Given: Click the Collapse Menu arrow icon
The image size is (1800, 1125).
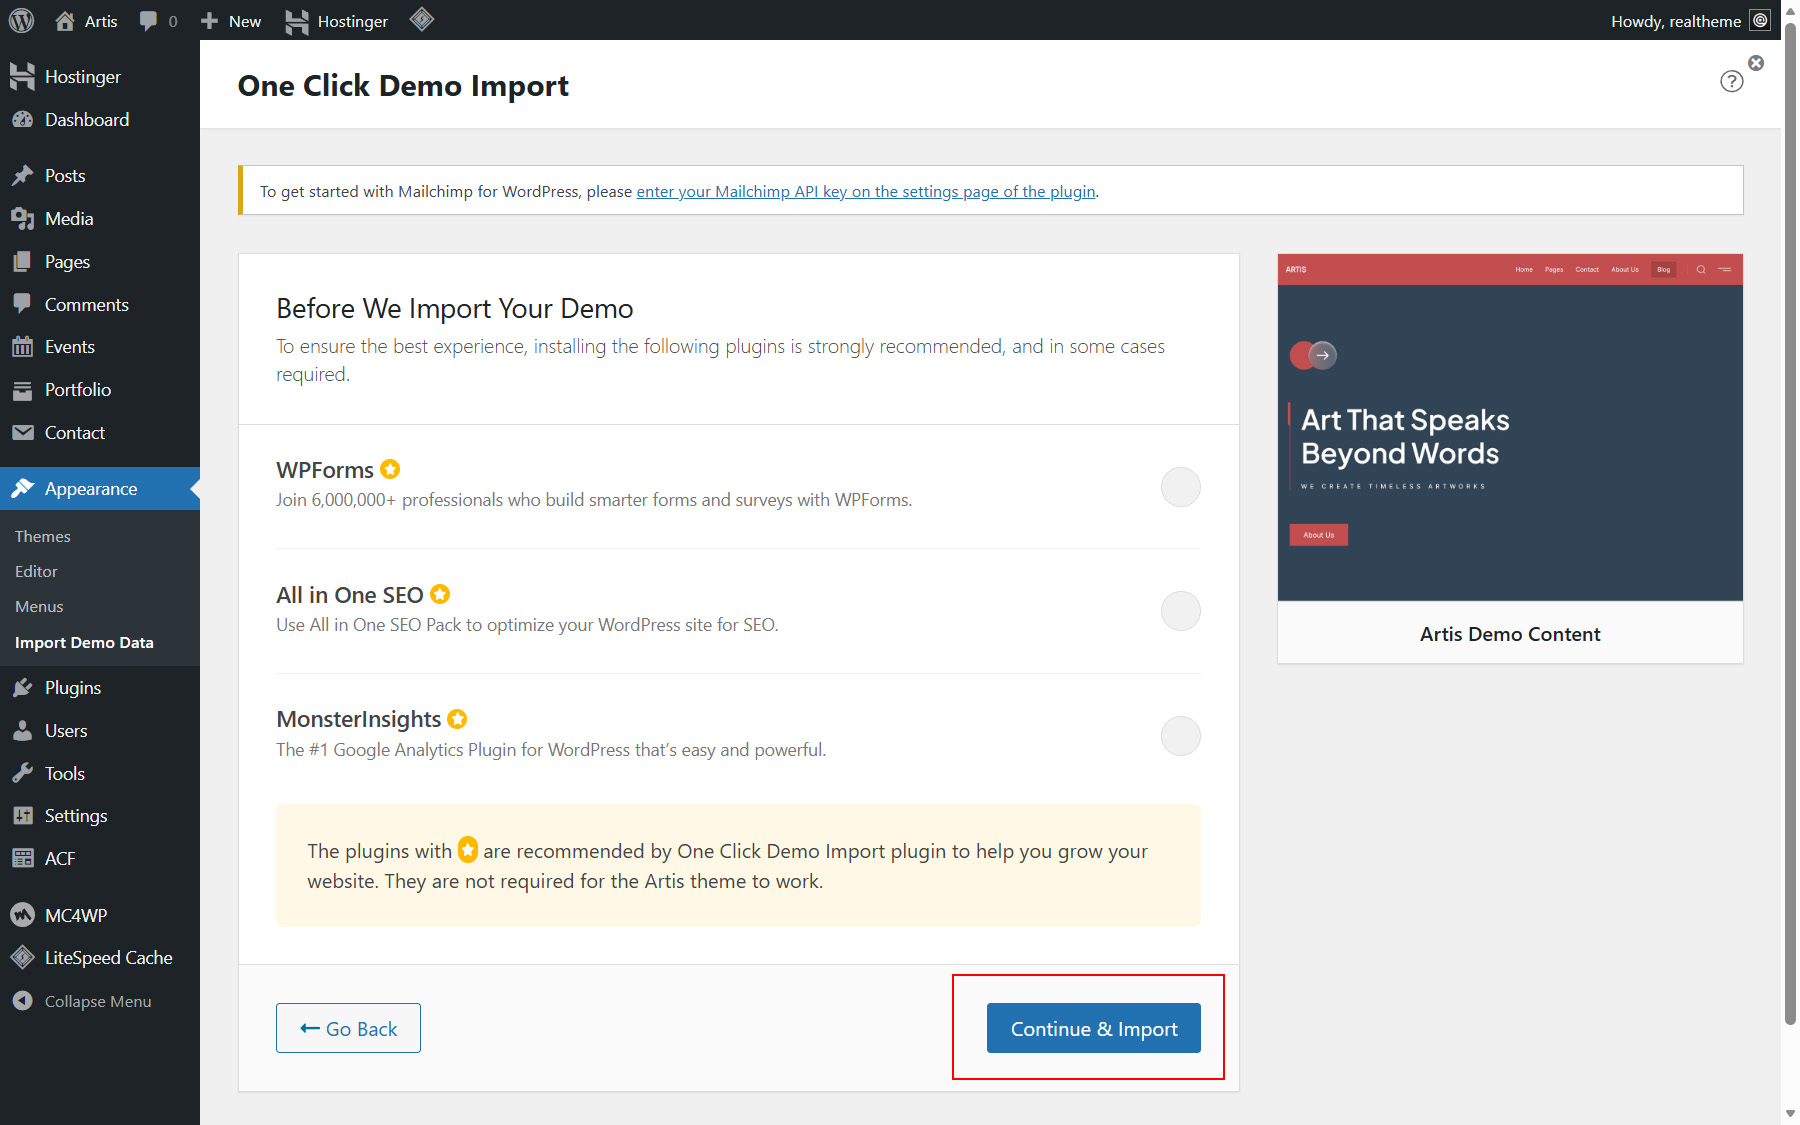Looking at the screenshot, I should 22,1001.
